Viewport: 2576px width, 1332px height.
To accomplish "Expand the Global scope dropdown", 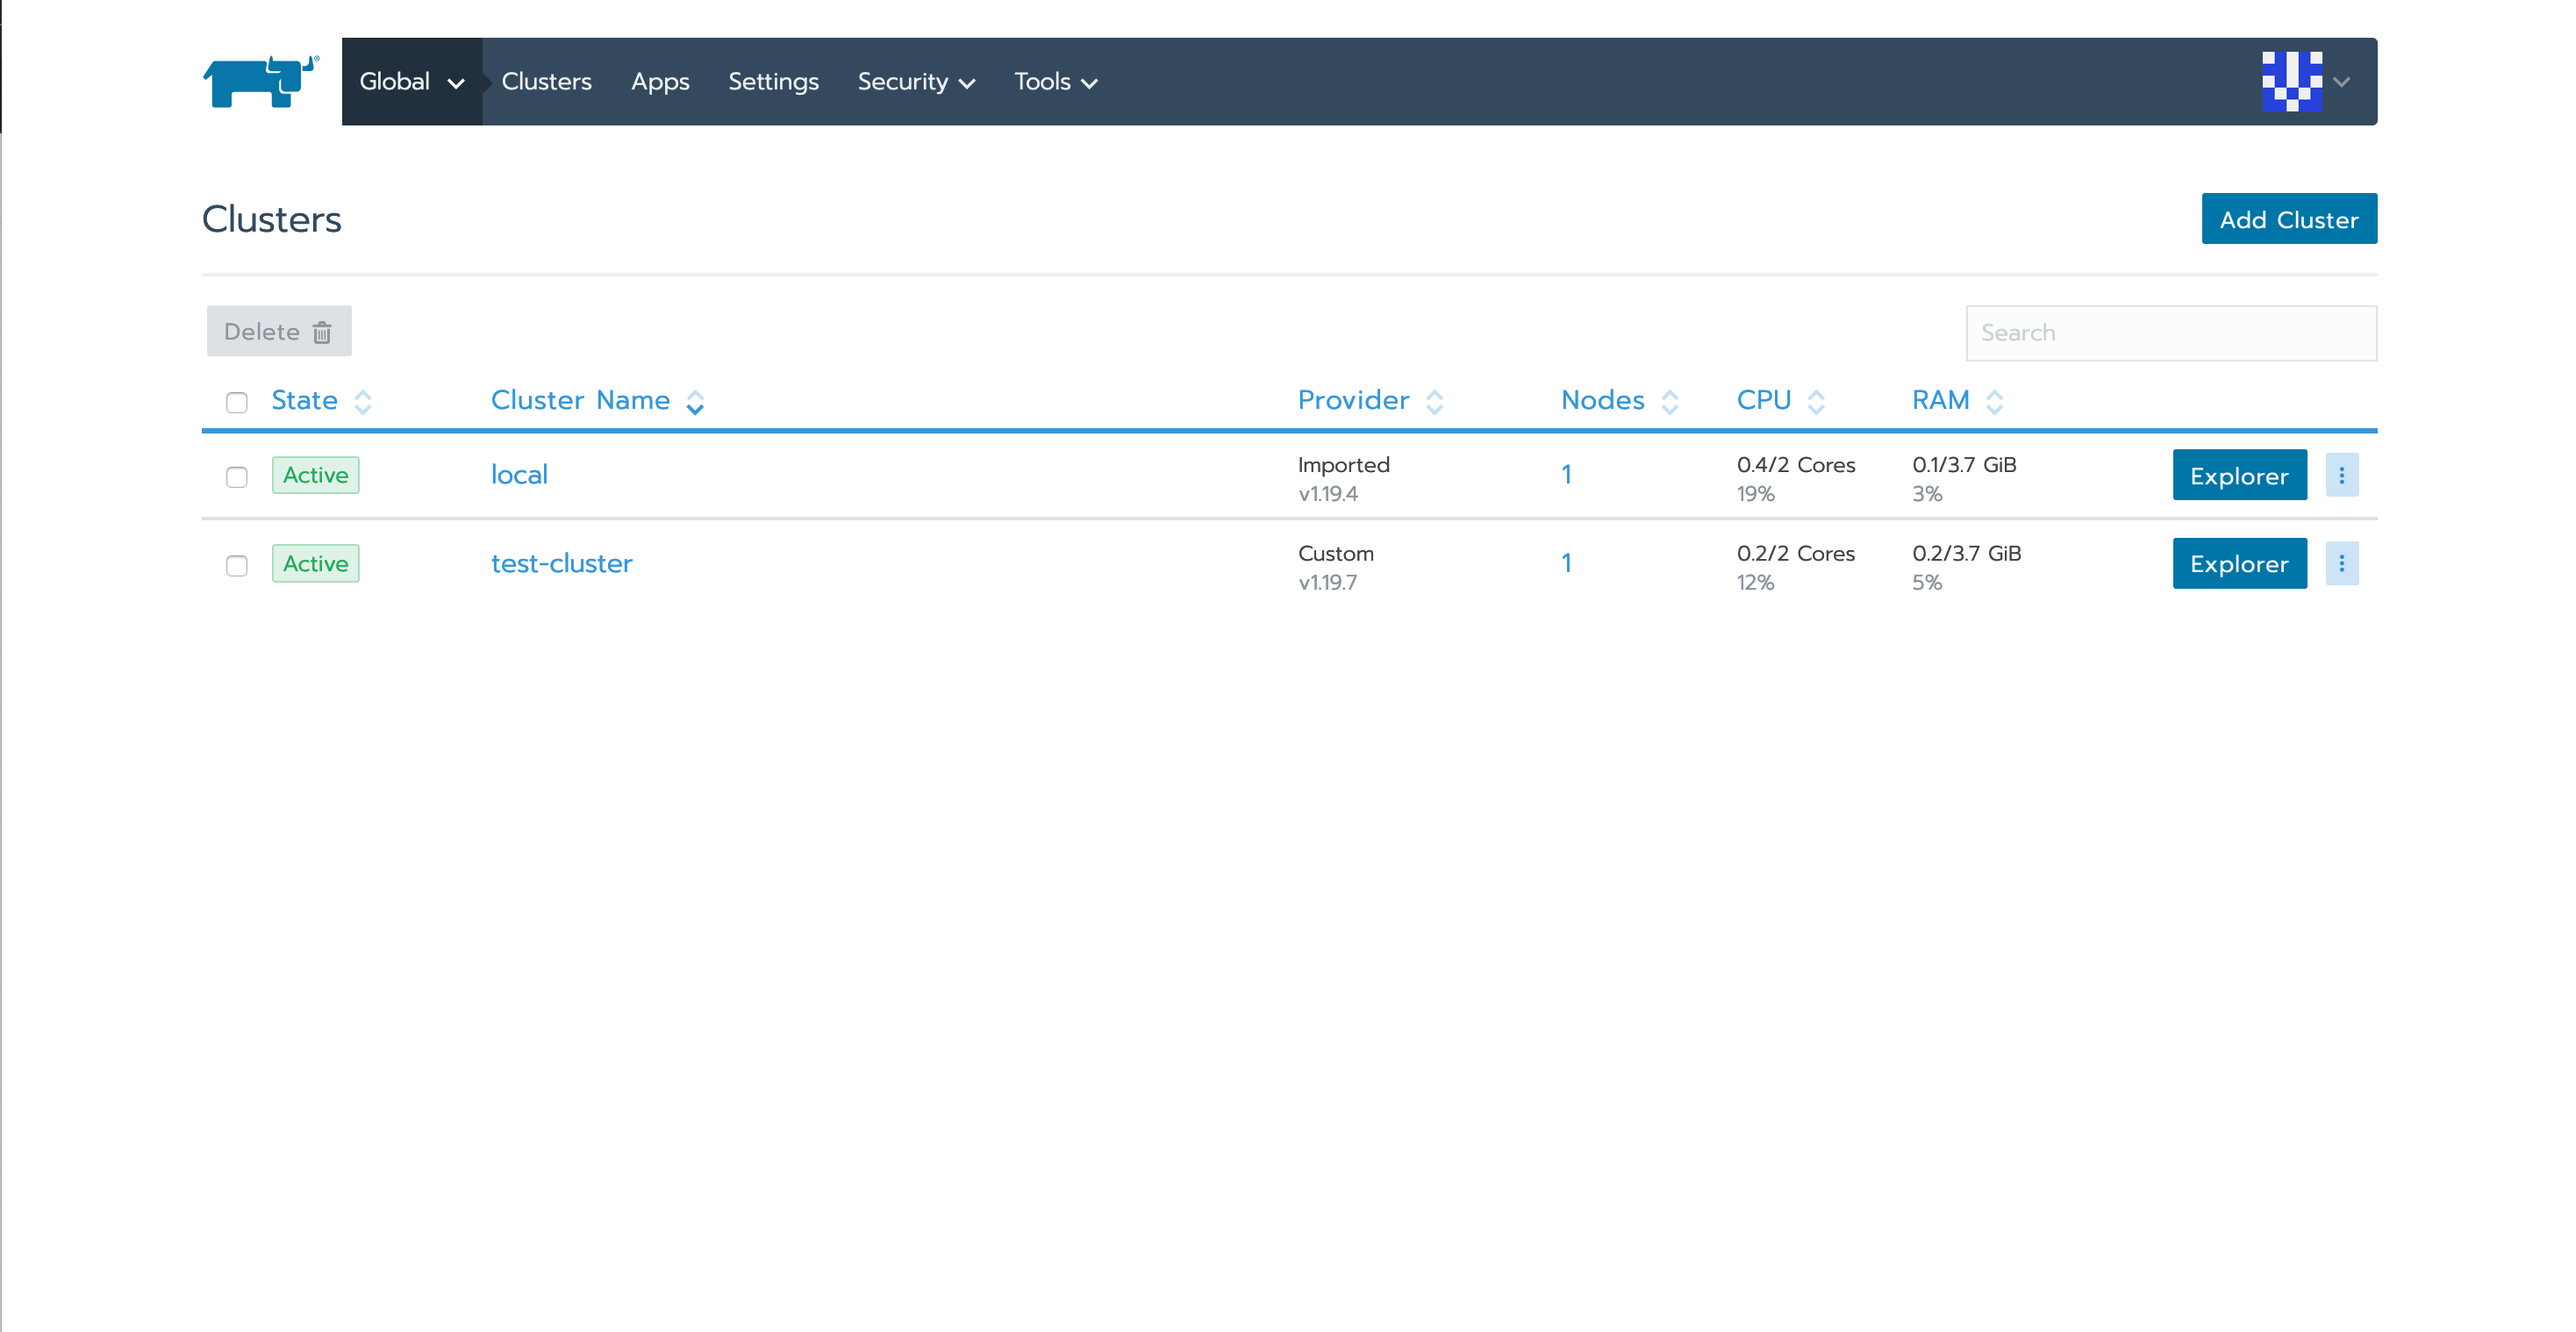I will point(412,81).
